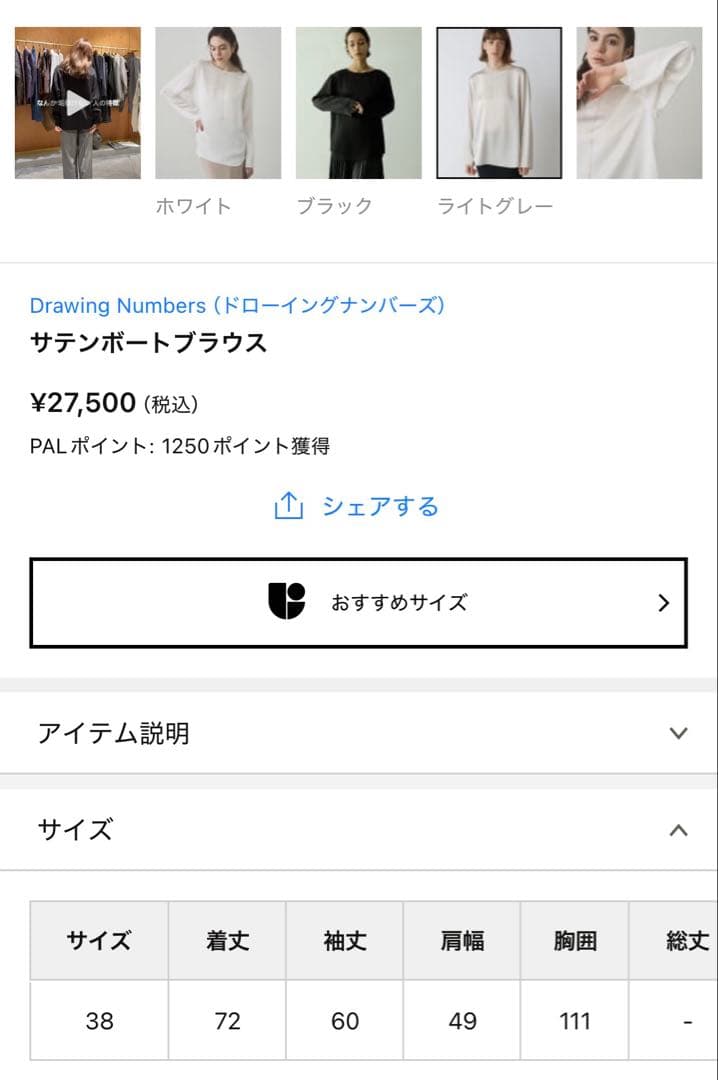Click the price ¥27,500 text
Screen dimensions: 718x1080
82,401
